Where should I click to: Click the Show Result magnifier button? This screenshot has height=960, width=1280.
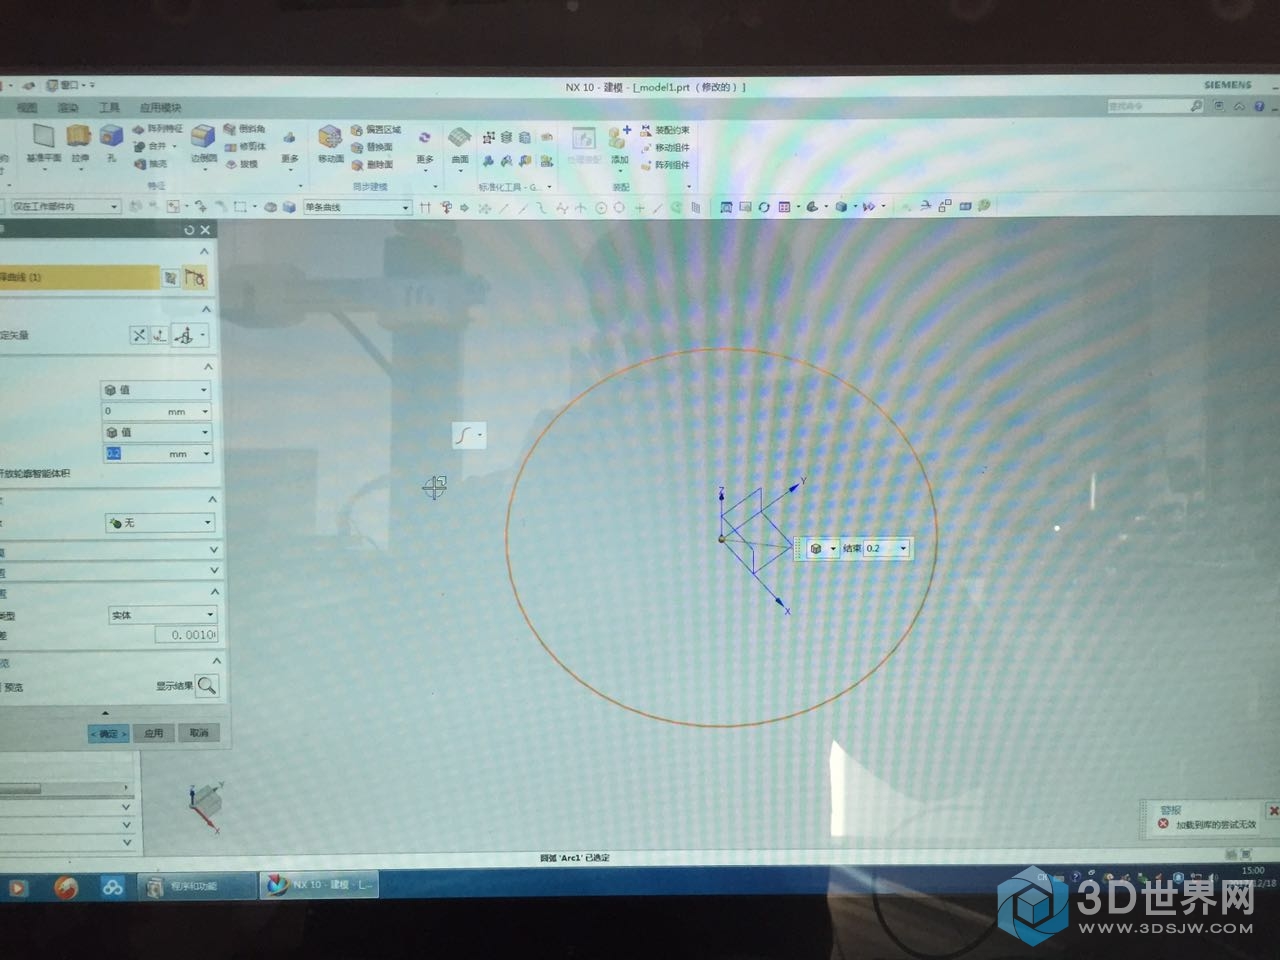click(207, 685)
